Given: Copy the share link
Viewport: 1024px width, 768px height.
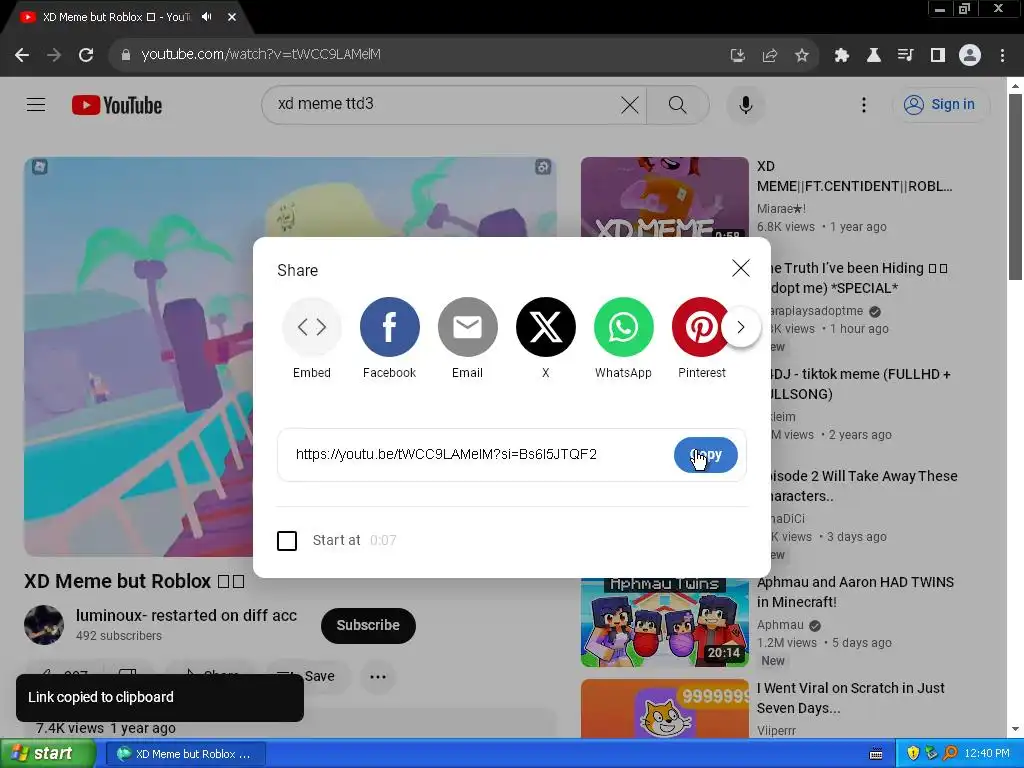Looking at the screenshot, I should click(705, 455).
